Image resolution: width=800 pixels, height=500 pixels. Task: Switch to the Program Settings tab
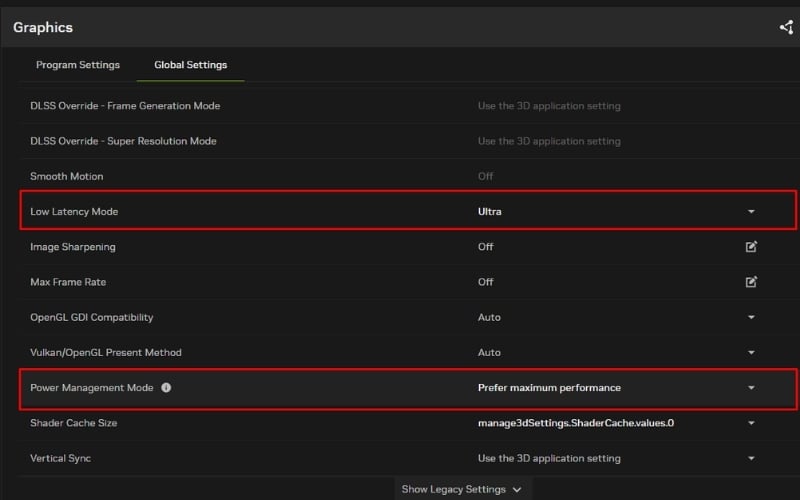pyautogui.click(x=78, y=65)
